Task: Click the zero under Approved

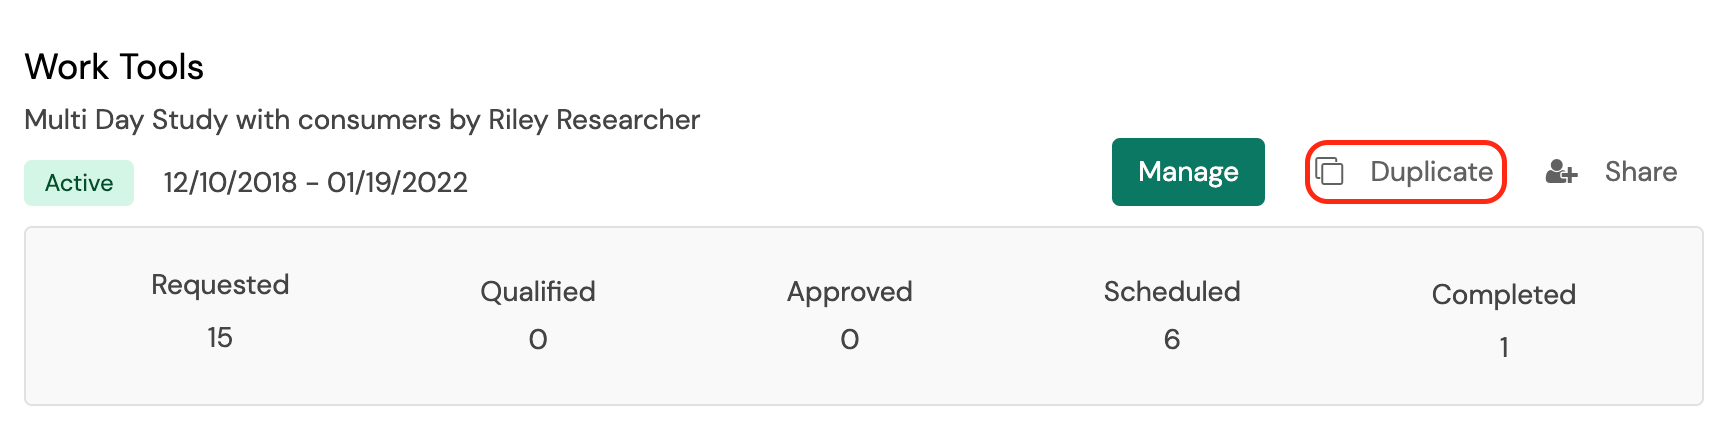Action: [849, 340]
